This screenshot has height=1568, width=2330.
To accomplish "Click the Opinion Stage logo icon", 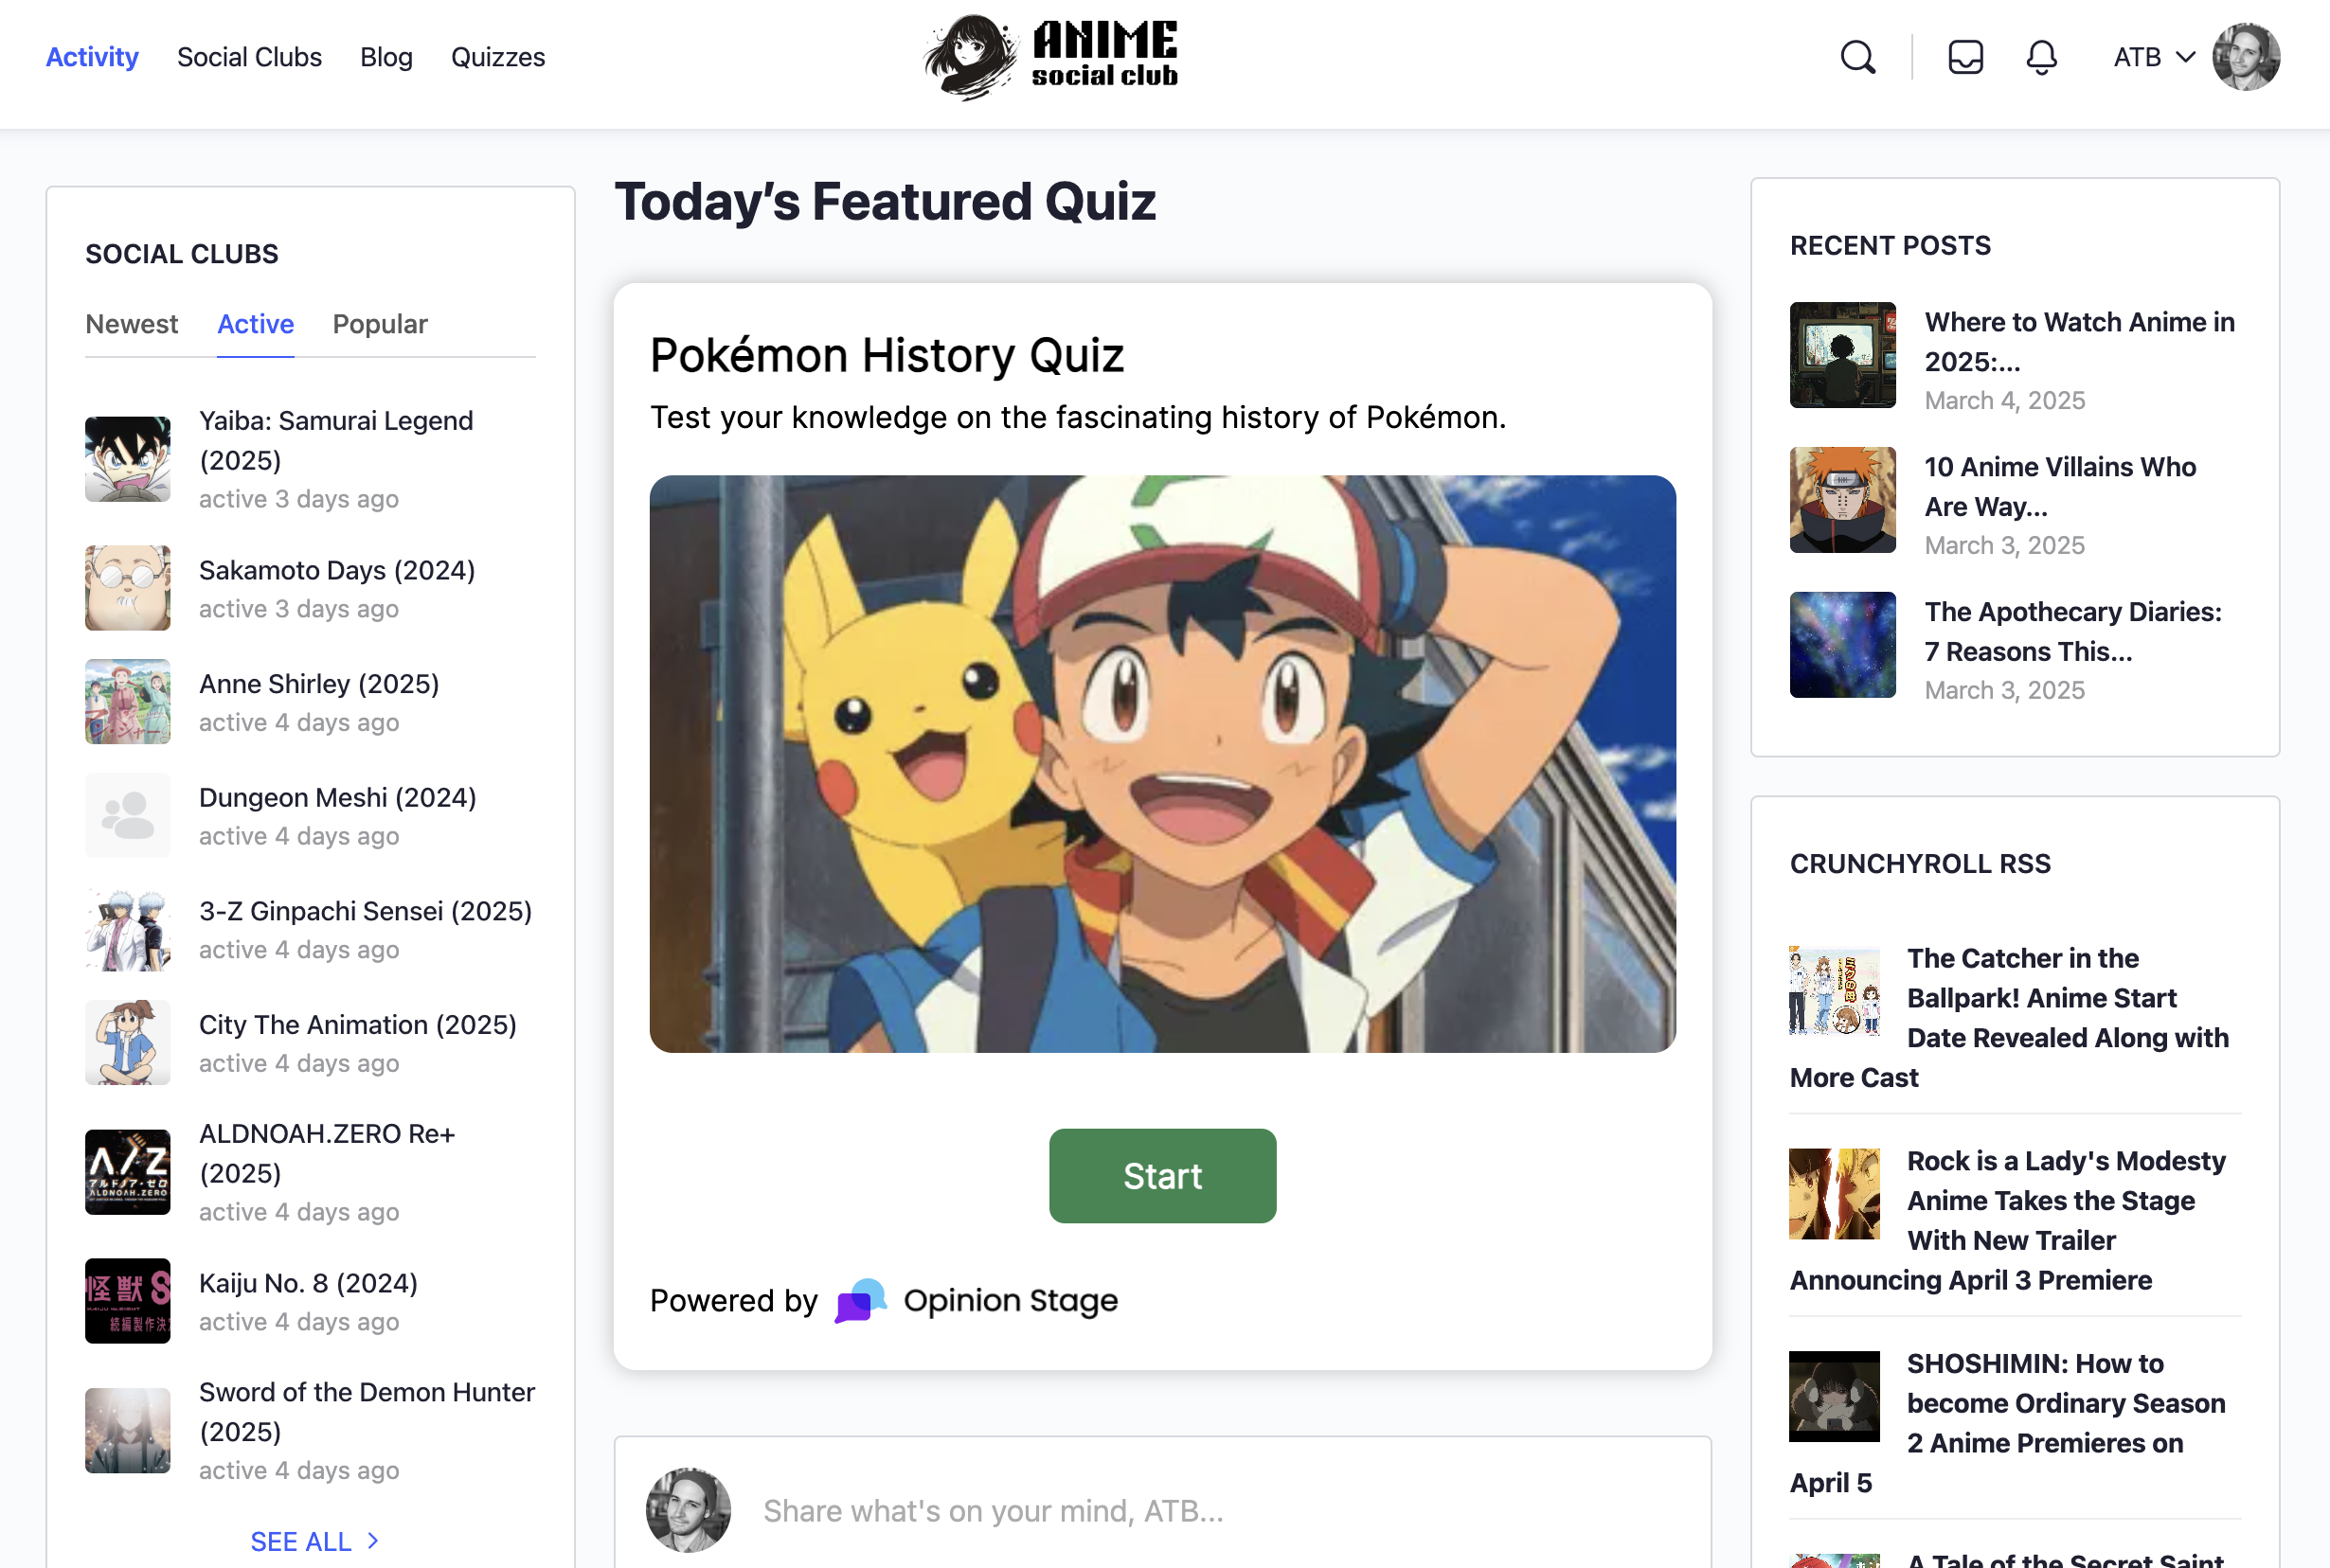I will coord(860,1300).
